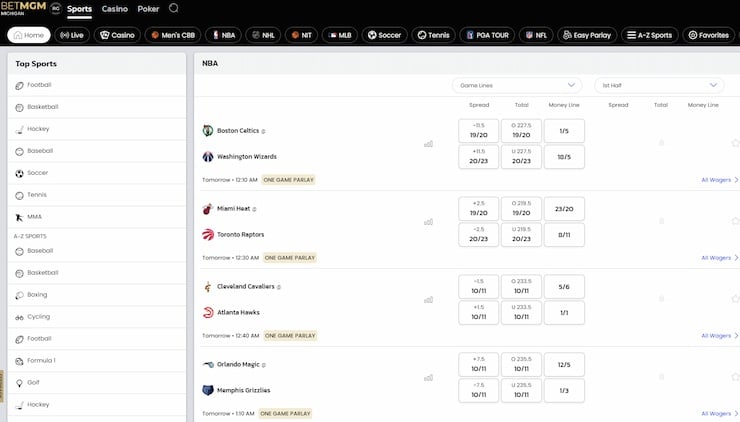
Task: Open the A-Z Sports pill
Action: coord(649,35)
